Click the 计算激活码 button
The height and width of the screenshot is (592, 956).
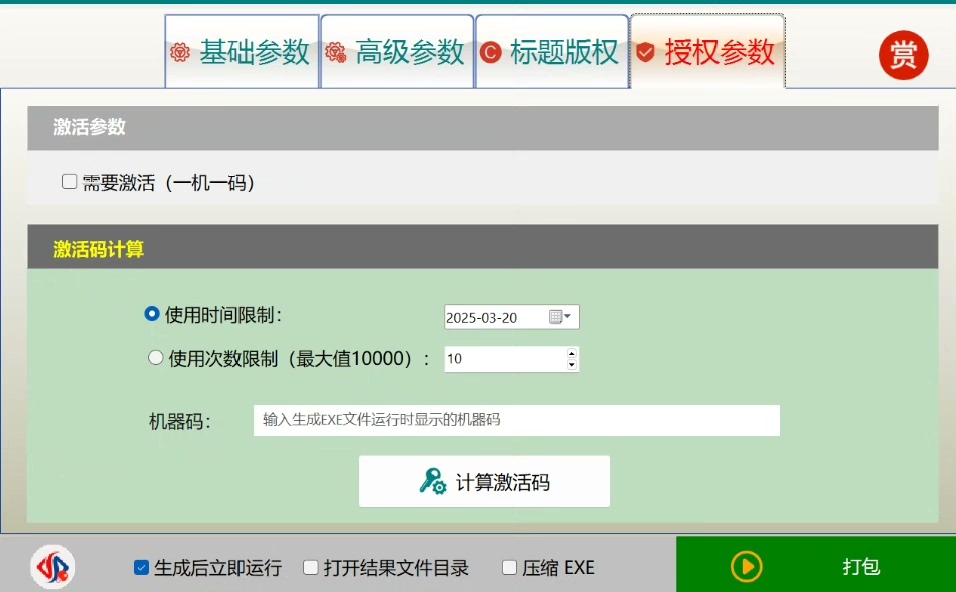tap(484, 481)
